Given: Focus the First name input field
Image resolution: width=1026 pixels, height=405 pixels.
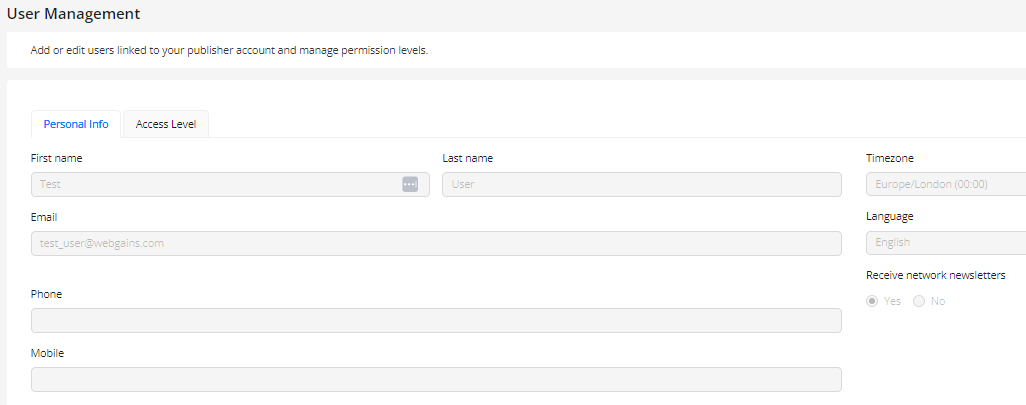Looking at the screenshot, I should click(215, 184).
